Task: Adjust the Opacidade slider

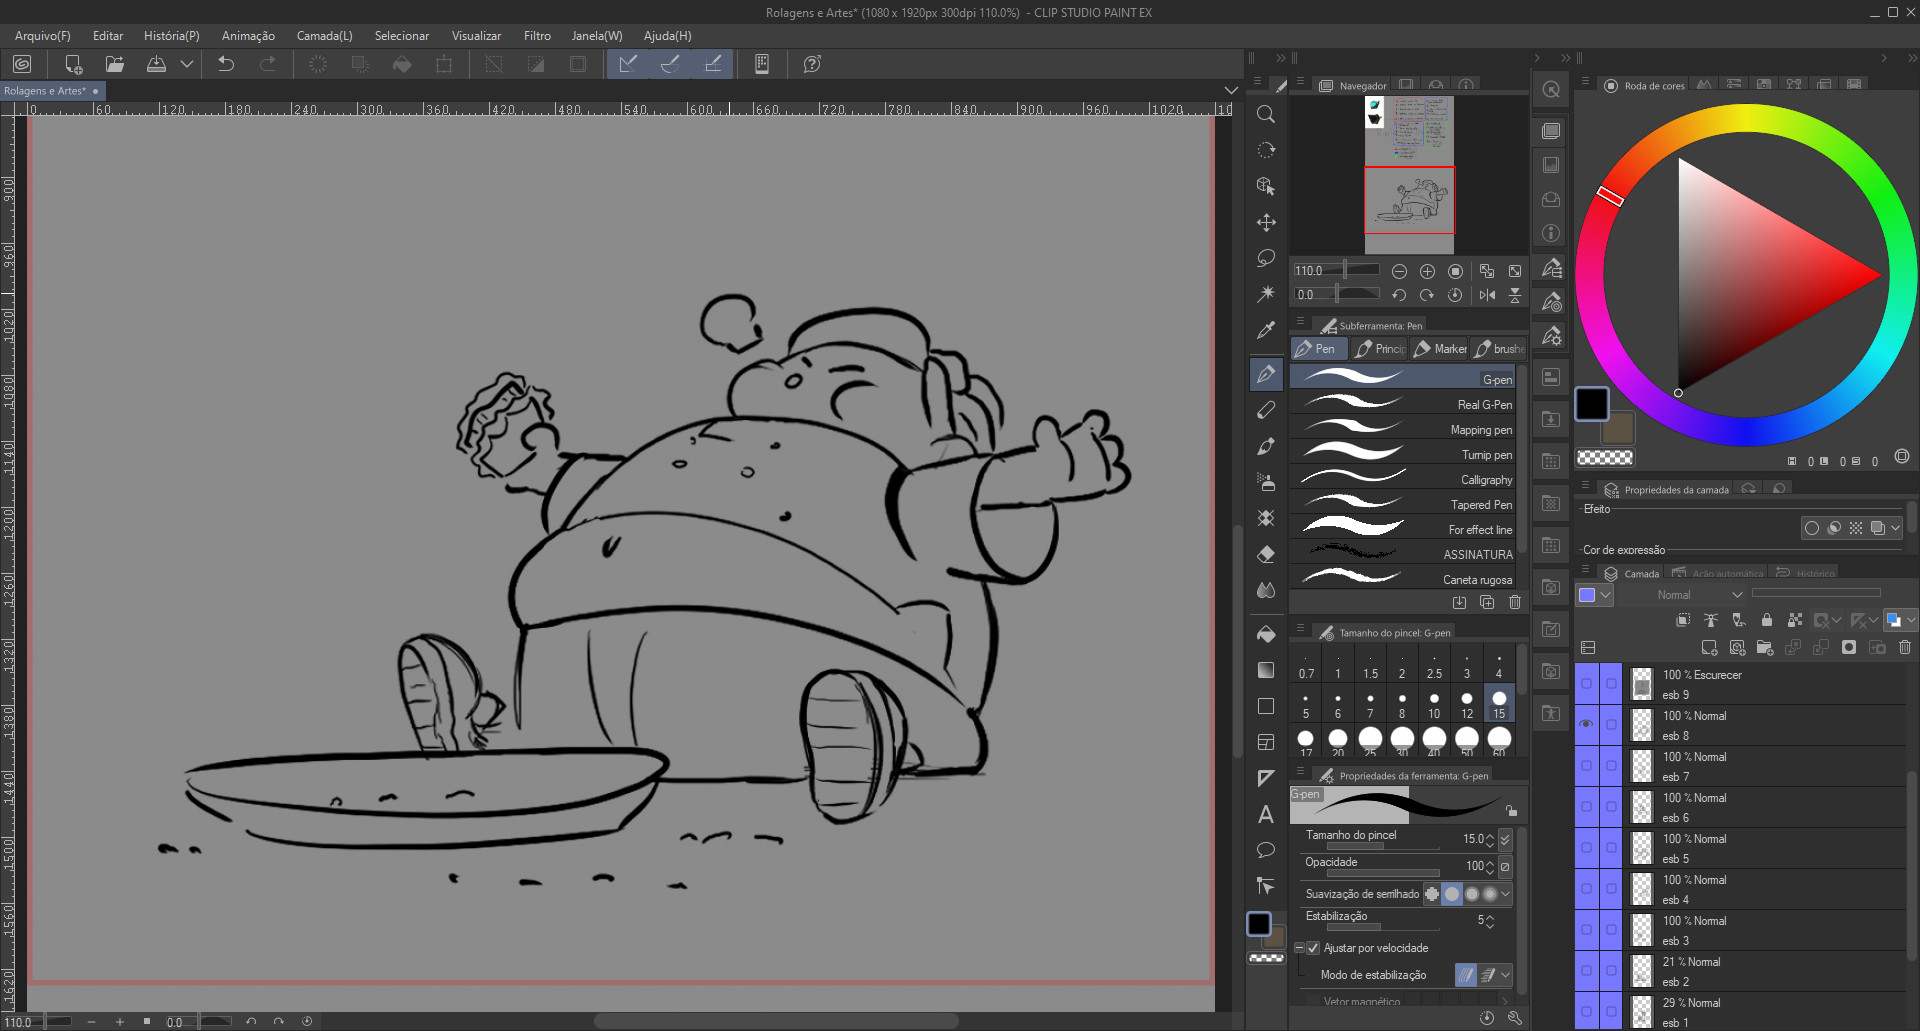Action: click(x=1382, y=873)
